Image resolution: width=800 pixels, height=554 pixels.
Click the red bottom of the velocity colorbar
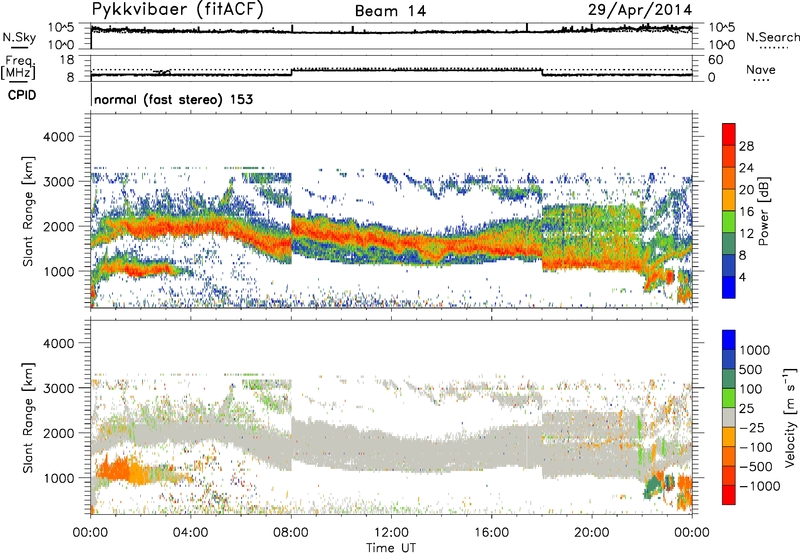(729, 495)
